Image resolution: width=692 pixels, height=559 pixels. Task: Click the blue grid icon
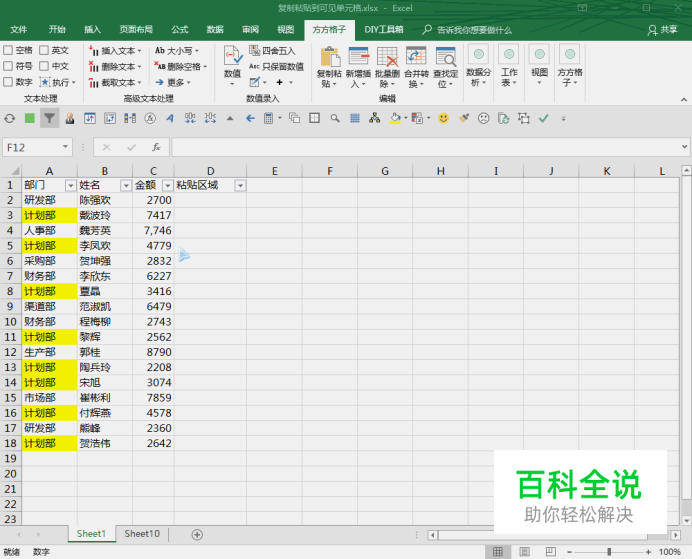355,118
